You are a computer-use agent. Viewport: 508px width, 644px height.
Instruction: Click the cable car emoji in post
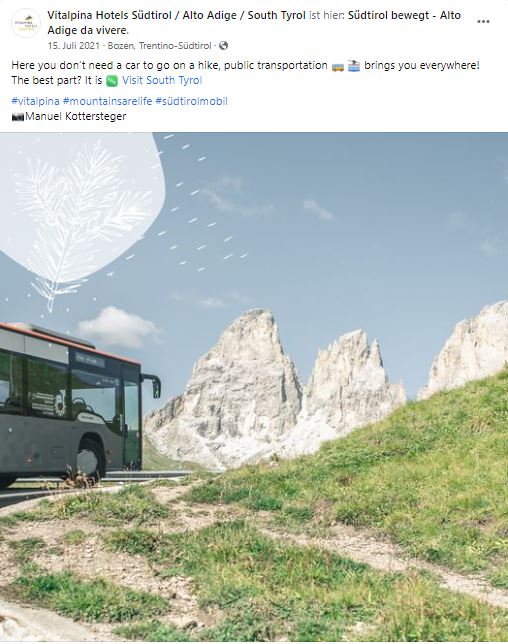click(x=354, y=66)
